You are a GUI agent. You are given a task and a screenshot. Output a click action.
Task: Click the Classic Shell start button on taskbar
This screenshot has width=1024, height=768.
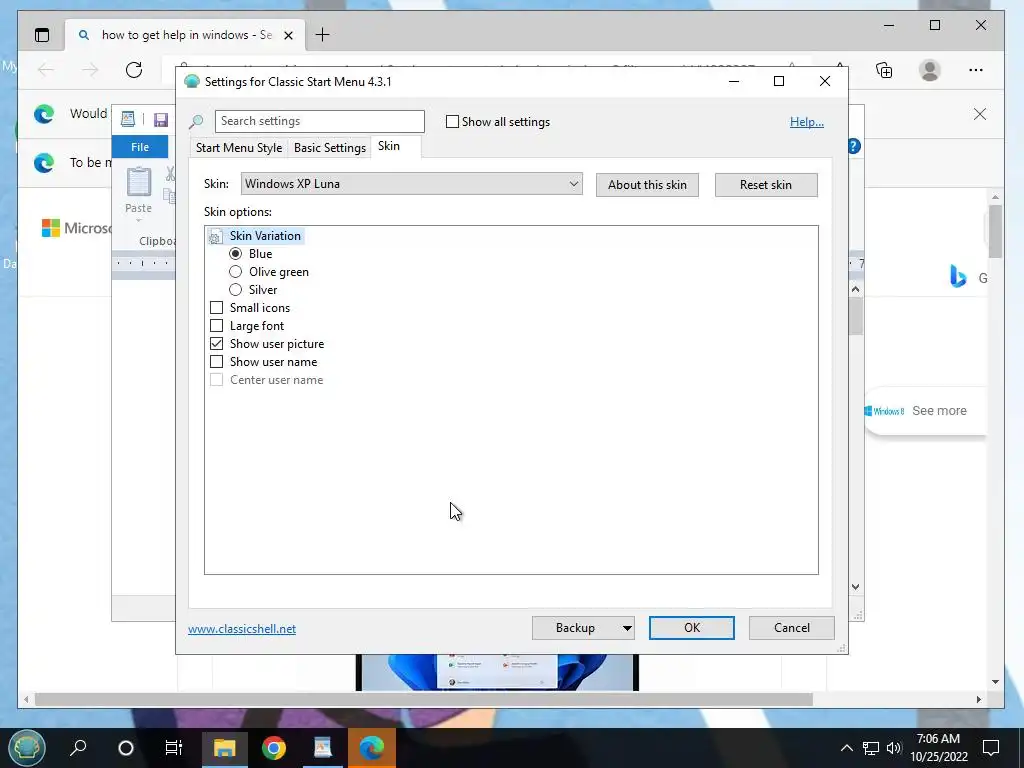[27, 748]
